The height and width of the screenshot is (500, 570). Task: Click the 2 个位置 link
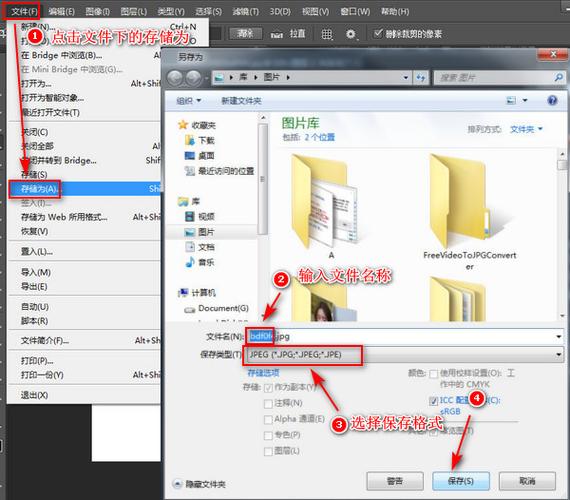pyautogui.click(x=320, y=137)
